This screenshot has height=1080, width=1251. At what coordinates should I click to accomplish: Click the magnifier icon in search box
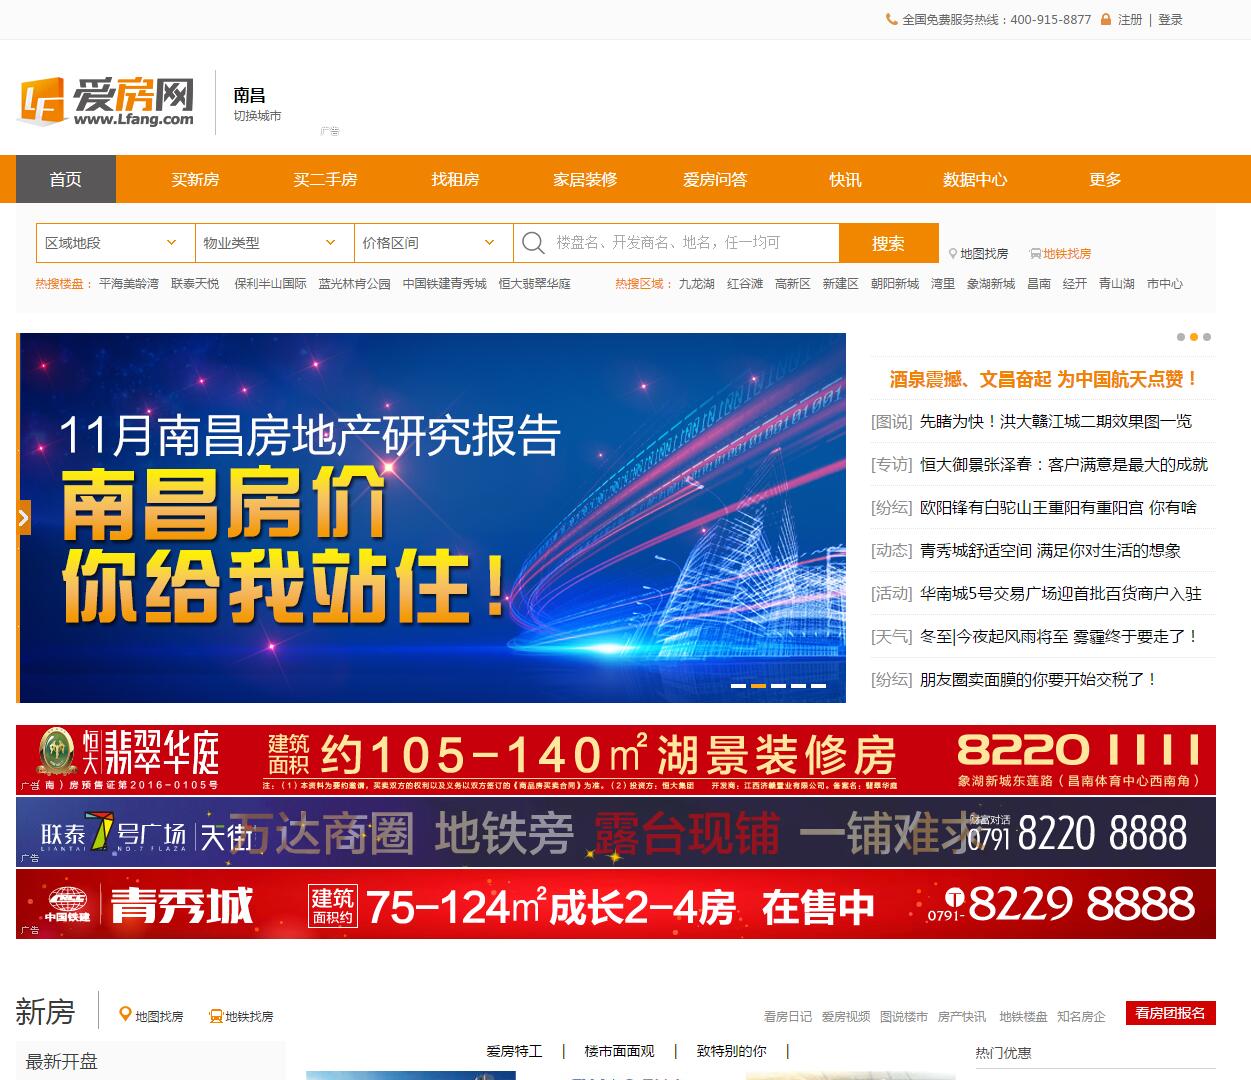[x=534, y=243]
